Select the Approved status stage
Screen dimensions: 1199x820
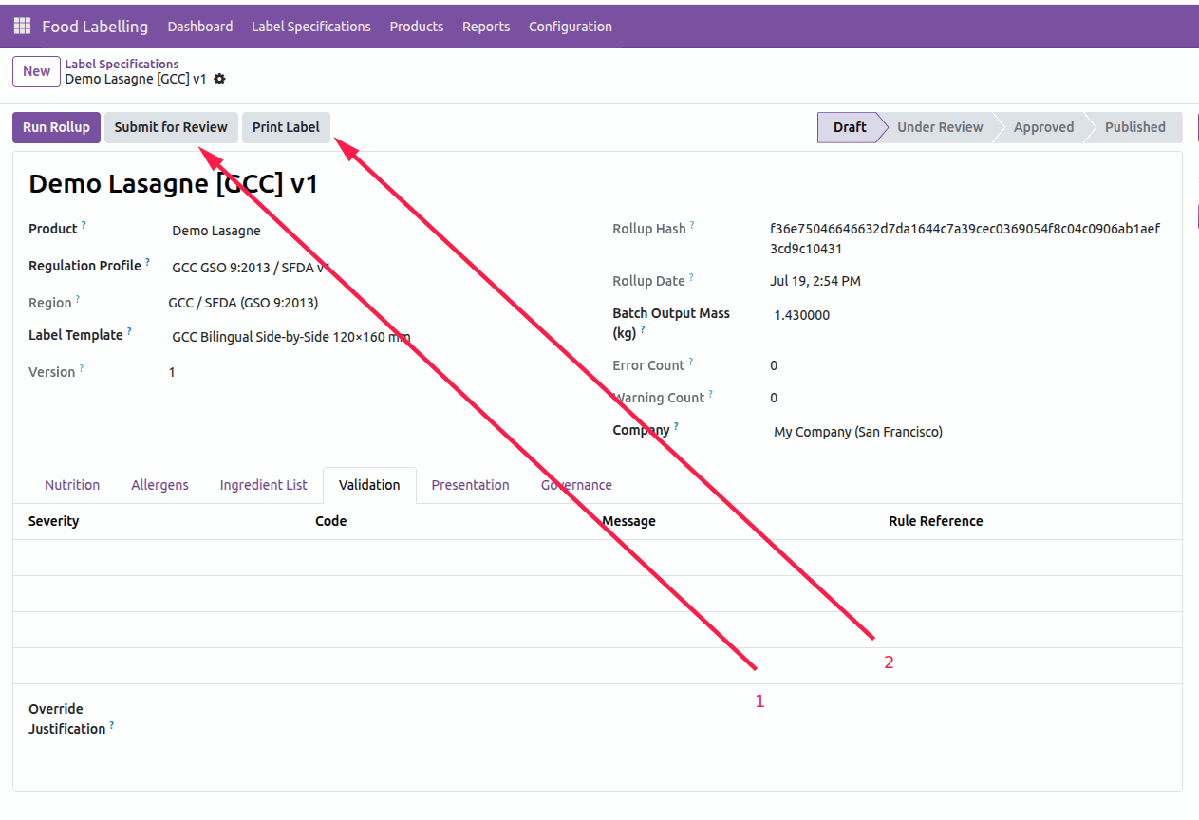tap(1044, 127)
